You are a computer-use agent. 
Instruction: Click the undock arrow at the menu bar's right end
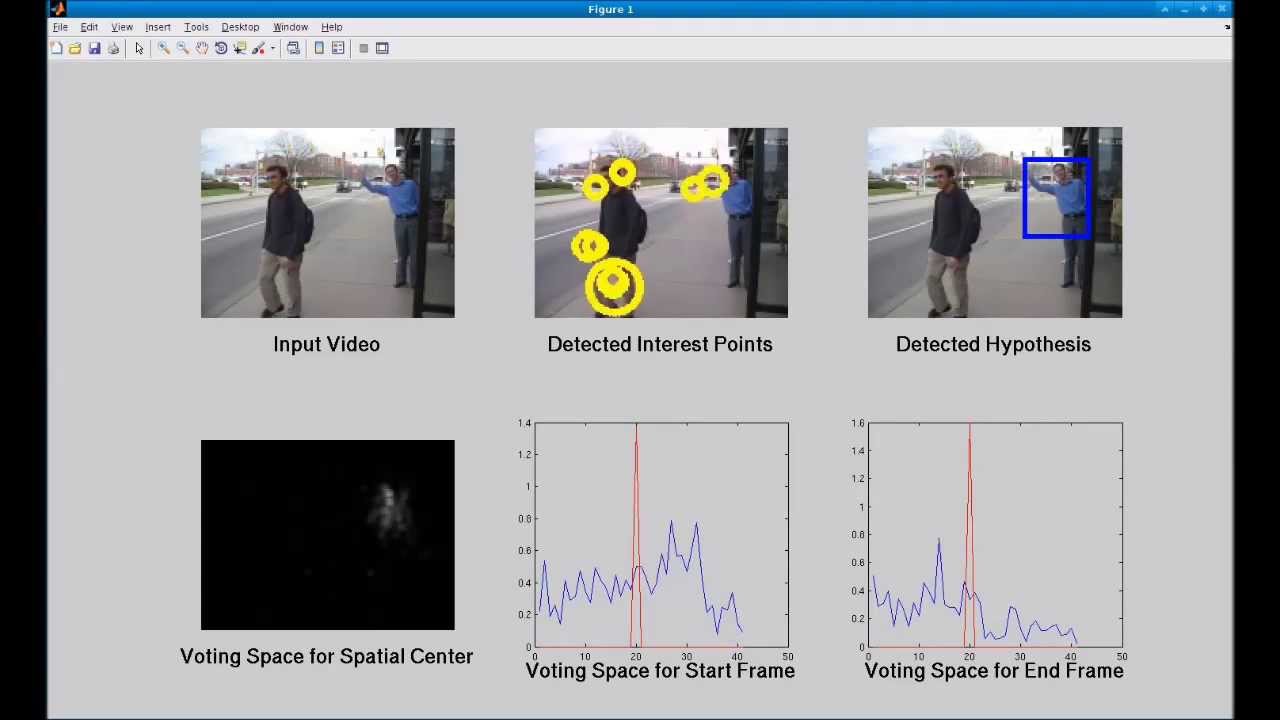pyautogui.click(x=1227, y=27)
